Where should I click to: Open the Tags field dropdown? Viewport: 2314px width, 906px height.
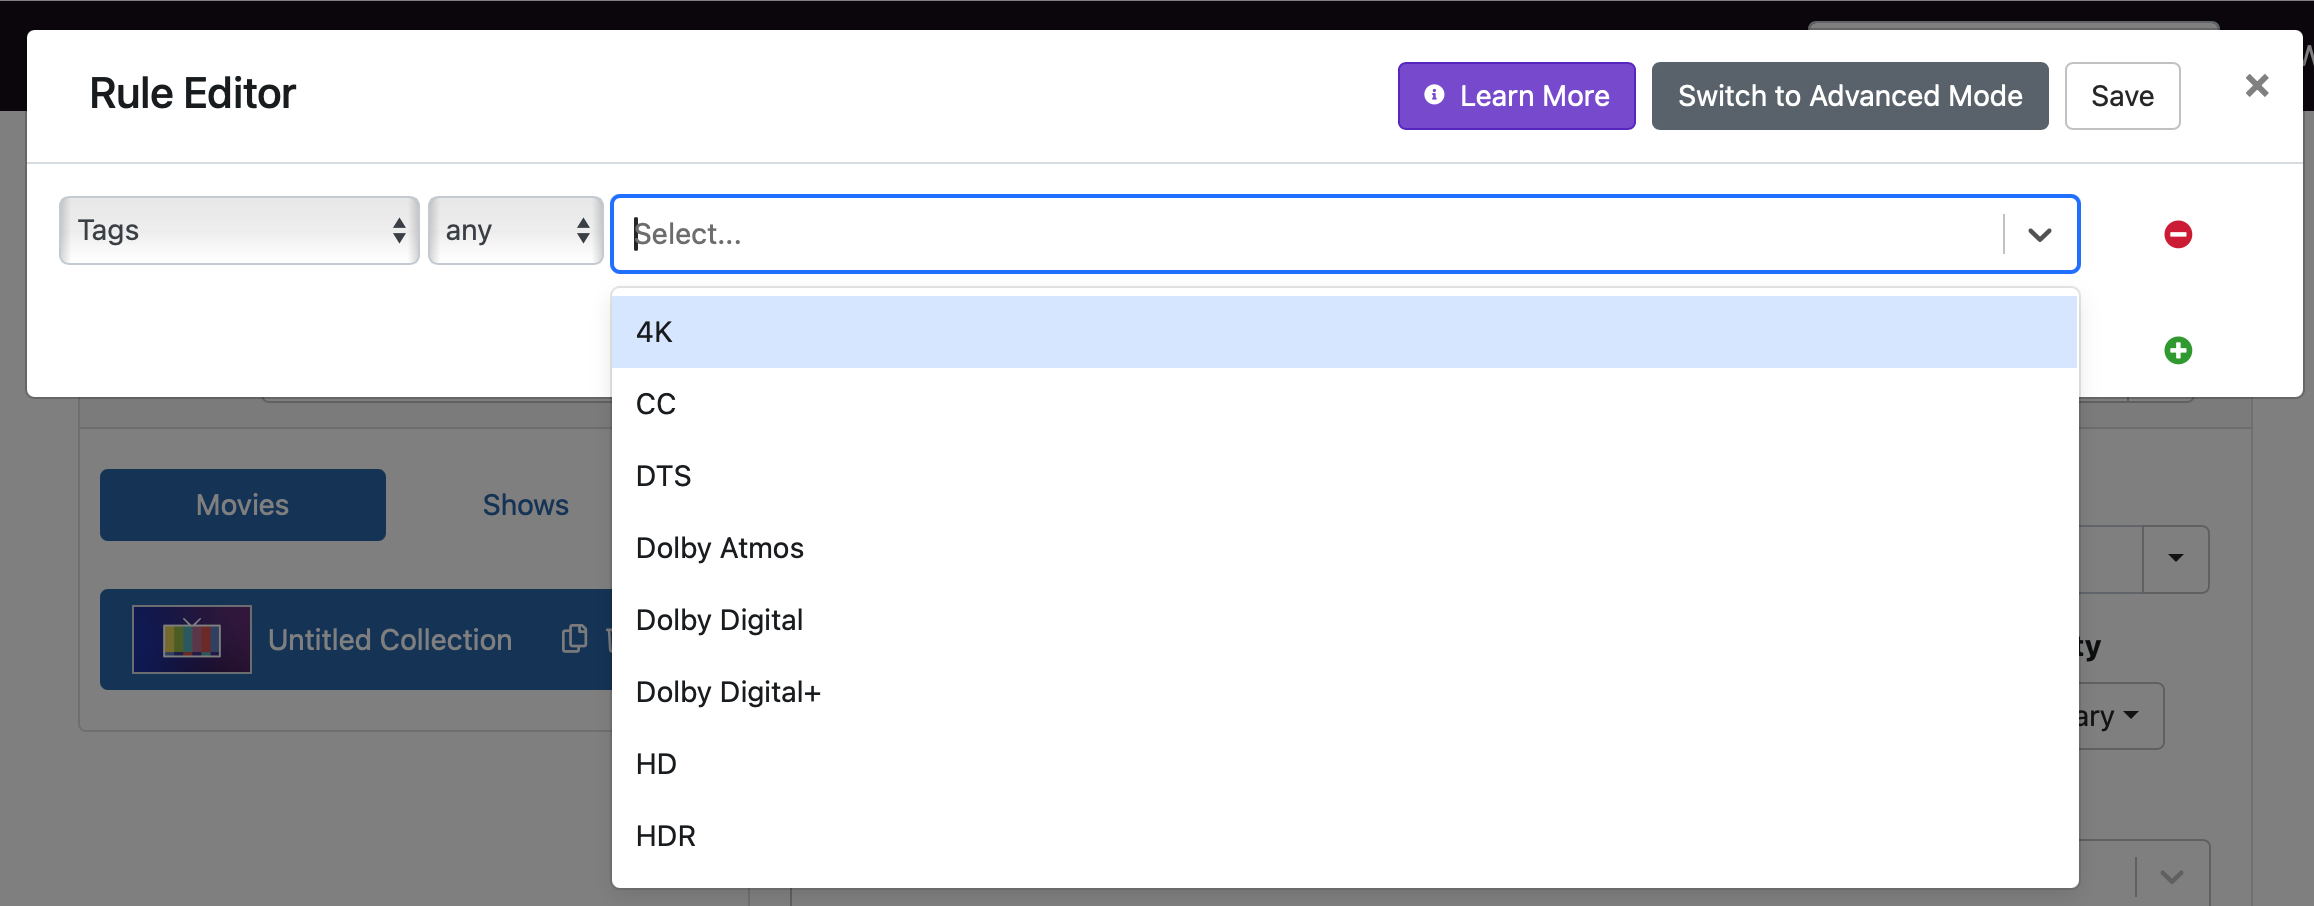[x=239, y=231]
